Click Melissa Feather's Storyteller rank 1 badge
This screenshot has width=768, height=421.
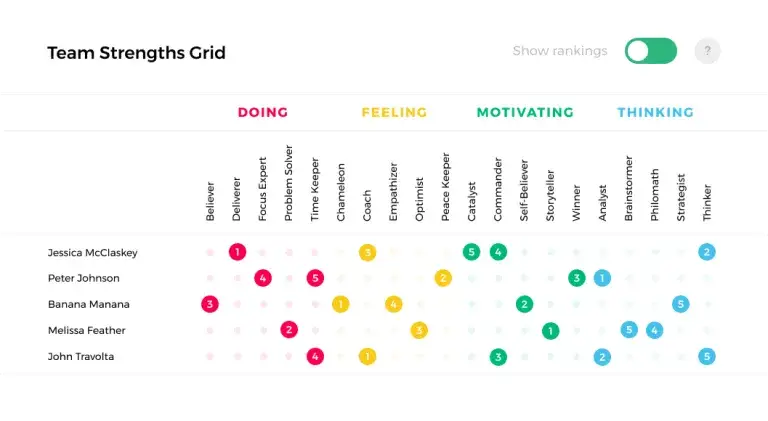click(550, 330)
